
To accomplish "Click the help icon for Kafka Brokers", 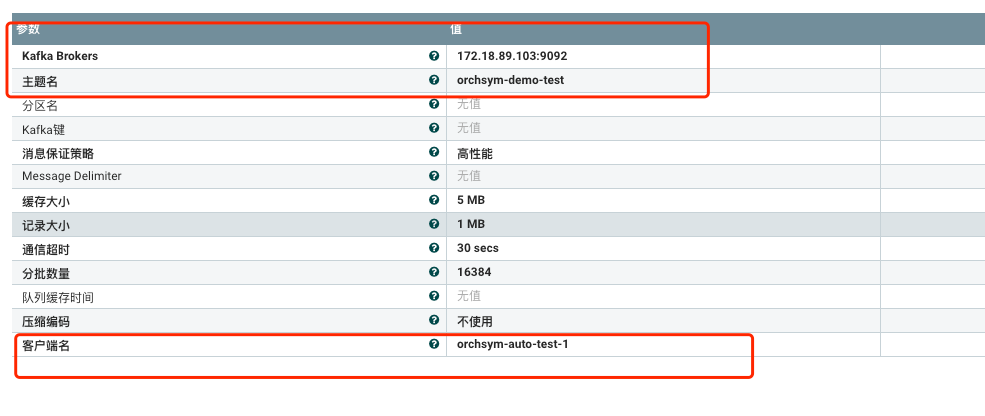I will [434, 56].
